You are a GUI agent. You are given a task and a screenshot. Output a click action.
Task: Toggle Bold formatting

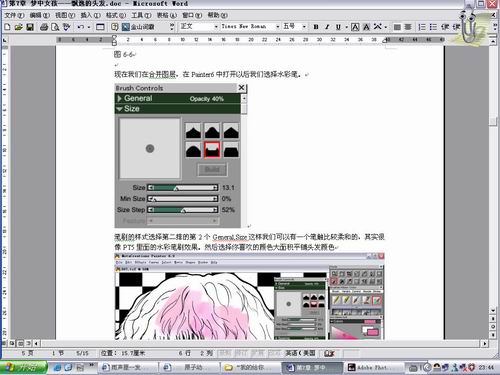coord(316,27)
